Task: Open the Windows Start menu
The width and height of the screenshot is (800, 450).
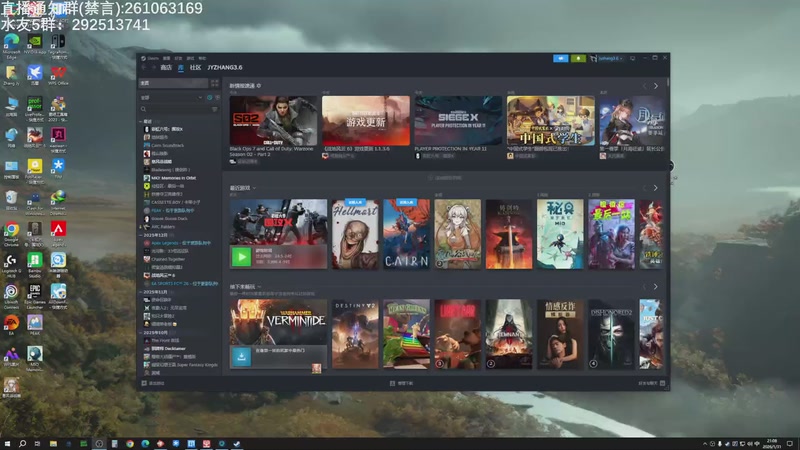Action: click(7, 444)
